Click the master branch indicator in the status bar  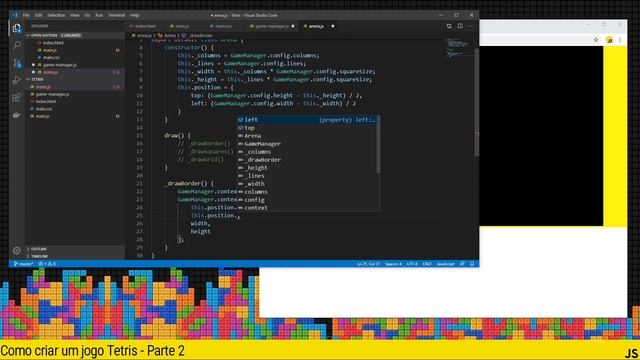23,264
